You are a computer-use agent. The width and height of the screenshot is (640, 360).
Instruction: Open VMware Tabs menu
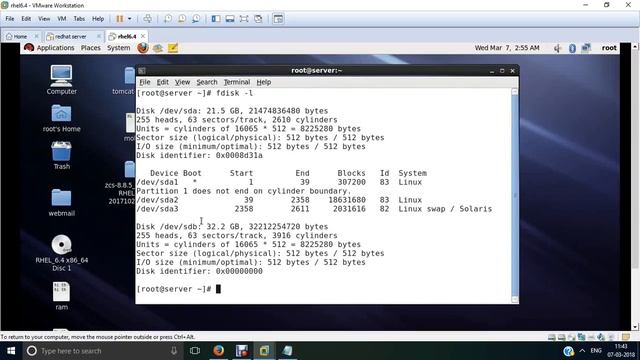(x=79, y=19)
